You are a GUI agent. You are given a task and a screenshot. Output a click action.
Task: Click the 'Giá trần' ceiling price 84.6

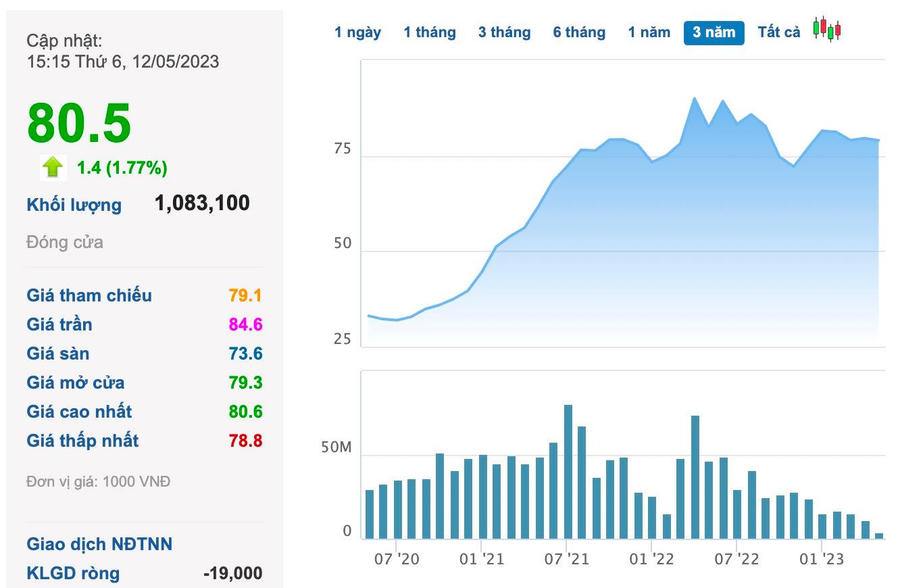pos(245,324)
